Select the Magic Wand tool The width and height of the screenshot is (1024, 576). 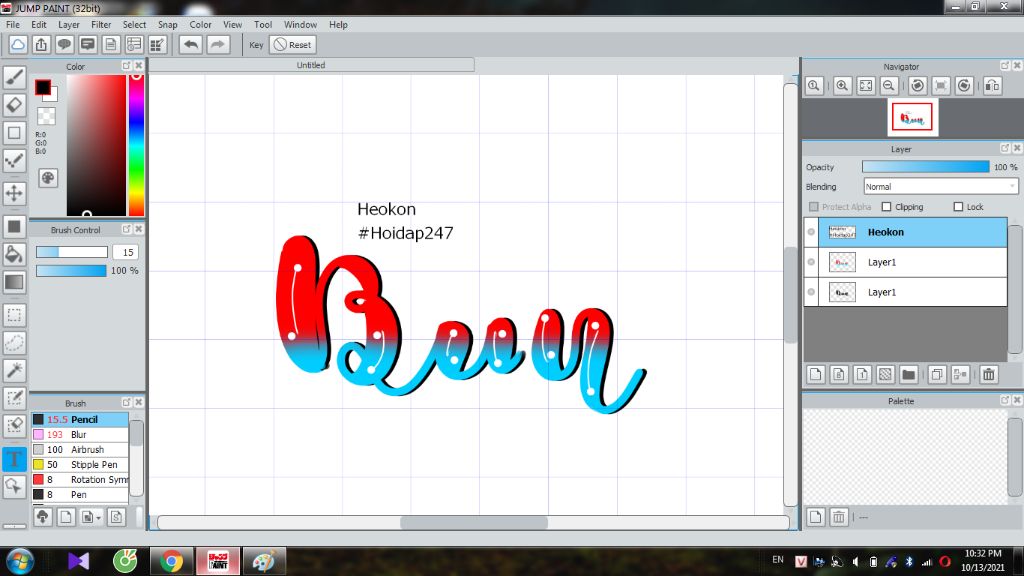tap(14, 370)
